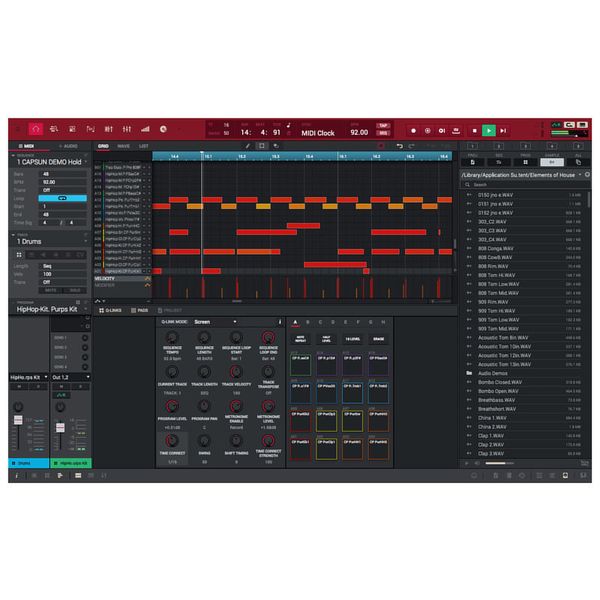Open the ascending bars icon in the top bar
This screenshot has height=600, width=600.
(145, 129)
